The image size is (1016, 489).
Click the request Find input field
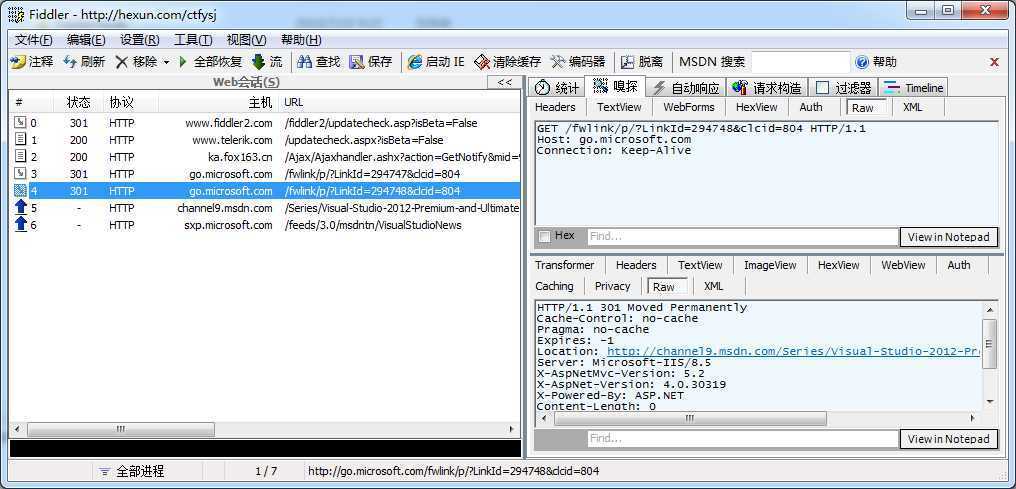[x=743, y=236]
